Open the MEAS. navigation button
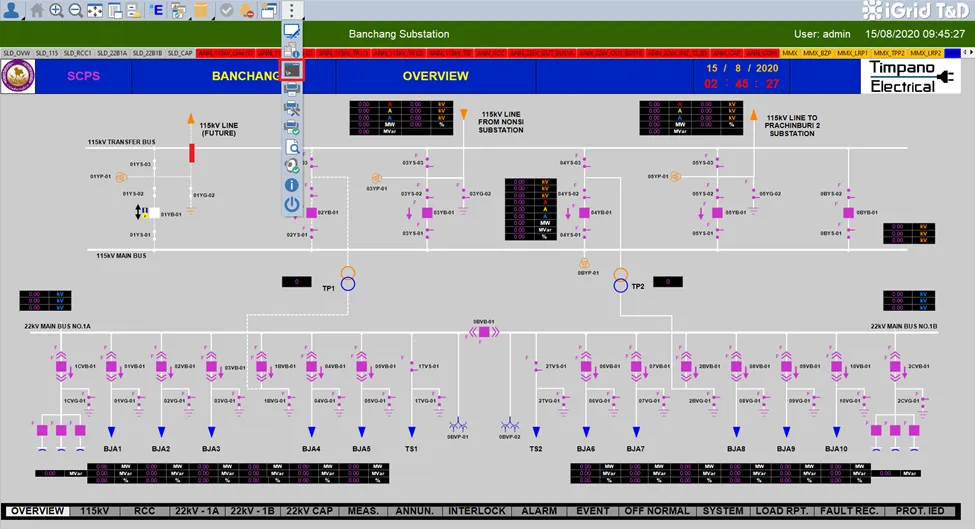Viewport: 975px width, 529px height. coord(363,511)
